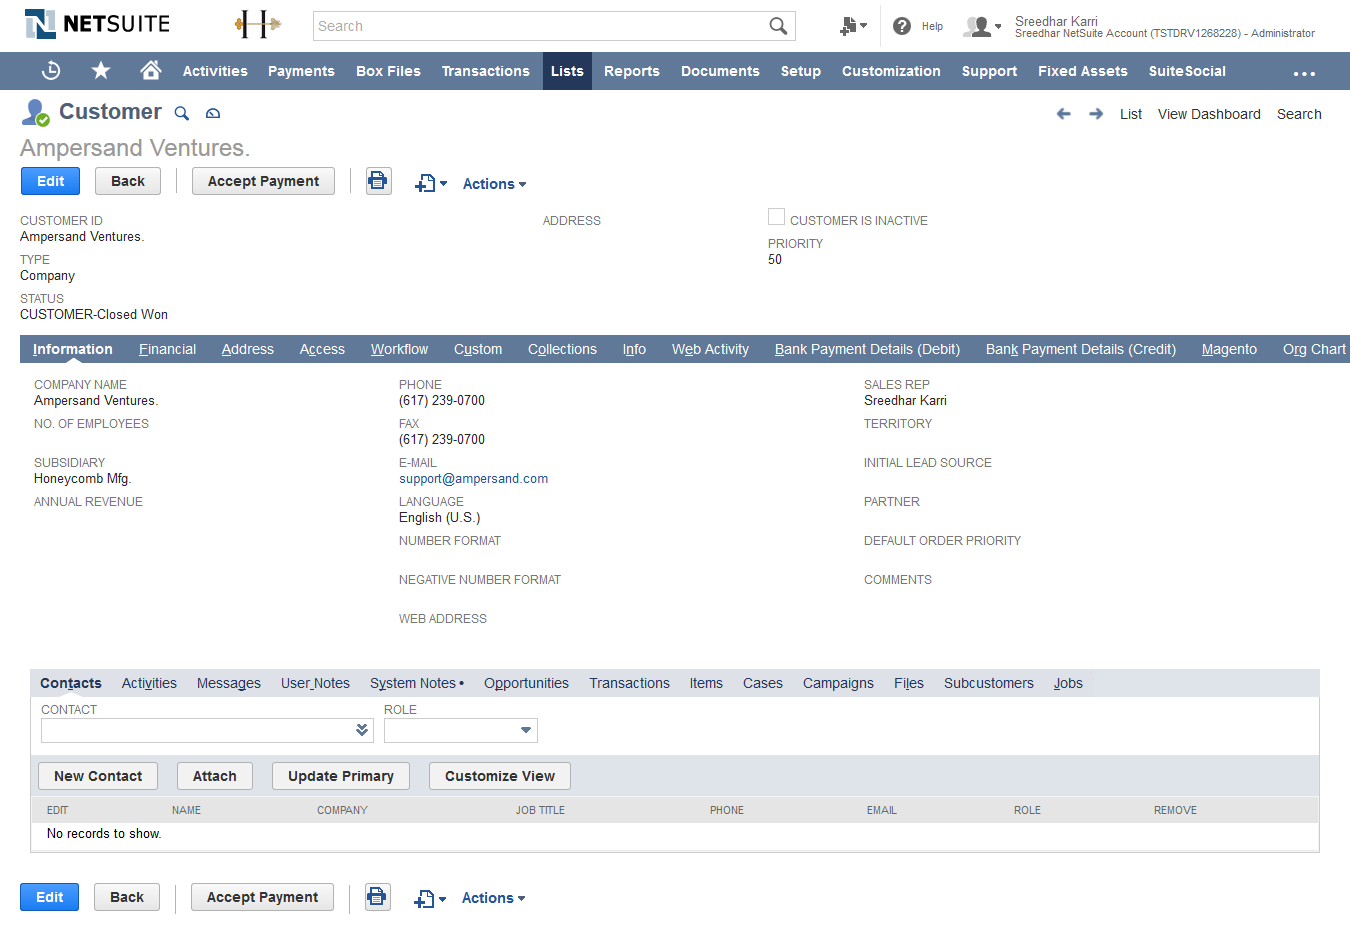This screenshot has width=1350, height=935.
Task: Switch to the Workflow tab
Action: click(x=399, y=349)
